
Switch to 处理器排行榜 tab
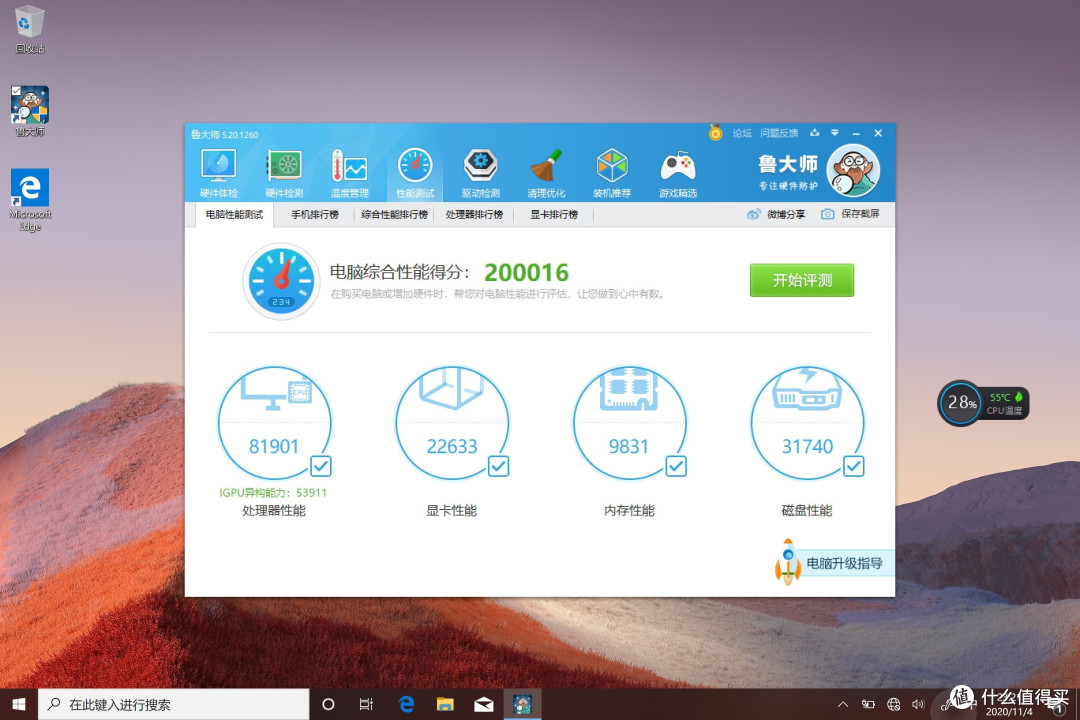tap(475, 214)
